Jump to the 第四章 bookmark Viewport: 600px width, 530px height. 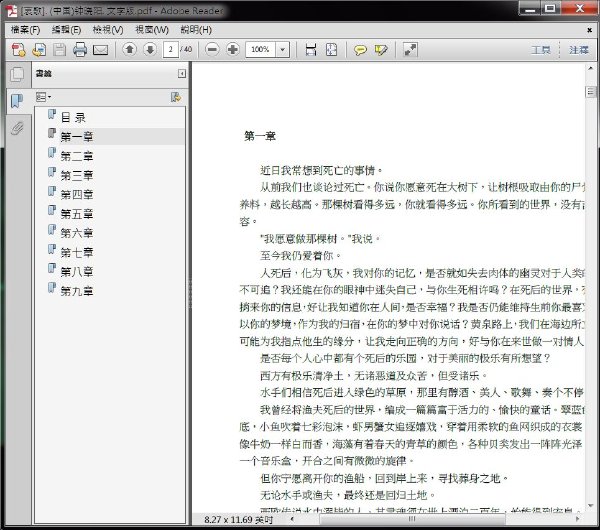click(77, 194)
